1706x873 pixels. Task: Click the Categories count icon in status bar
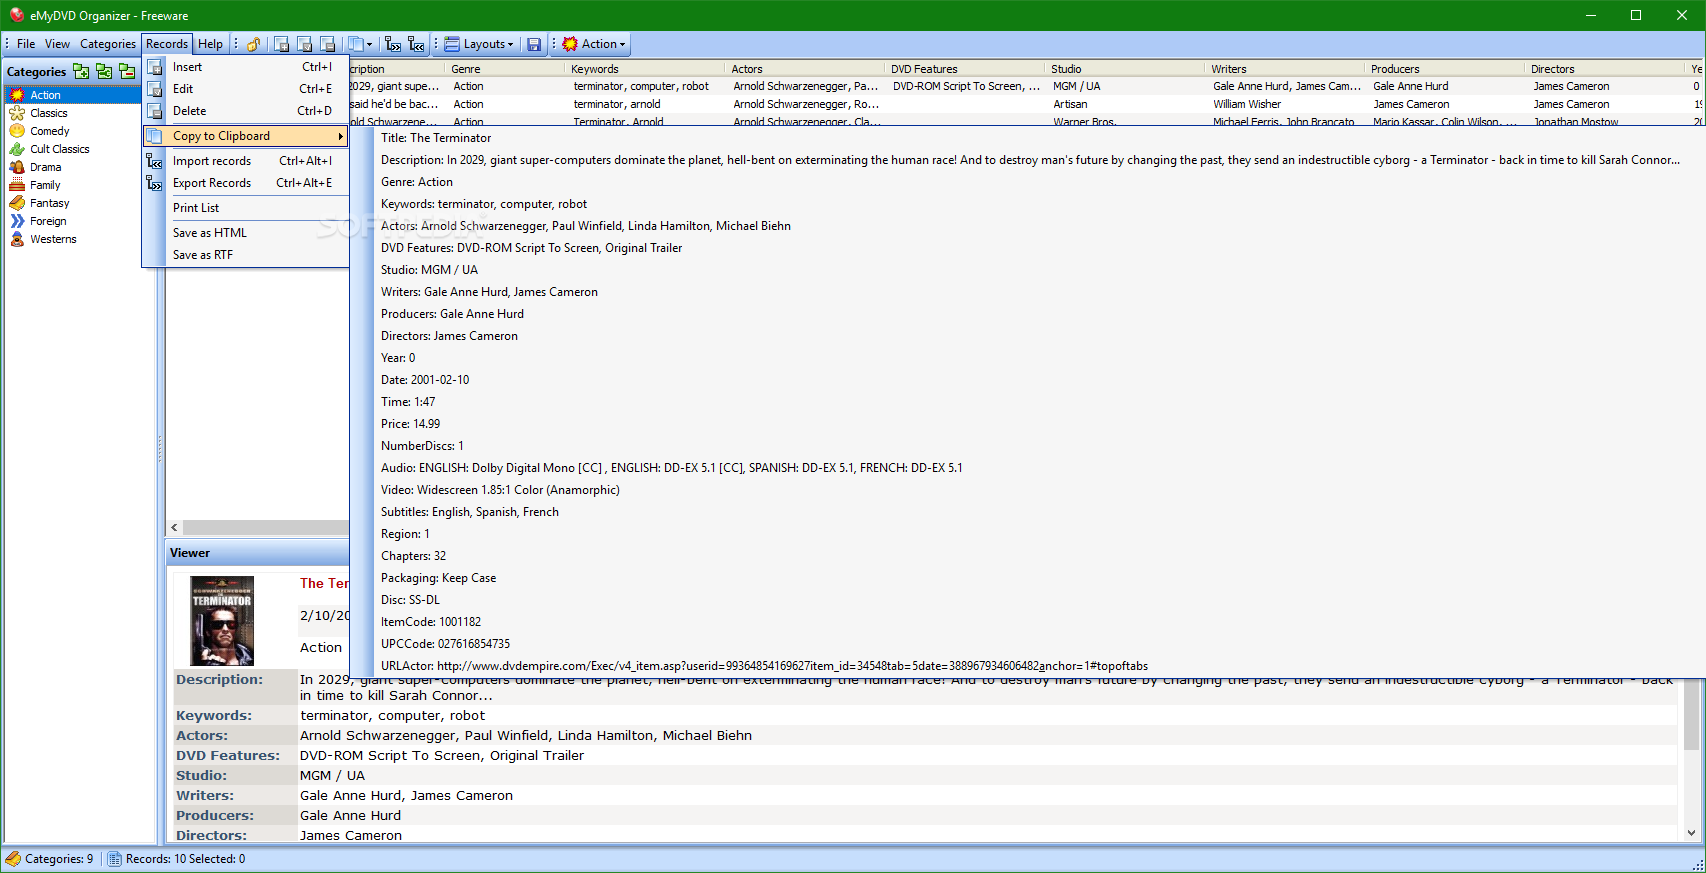13,859
